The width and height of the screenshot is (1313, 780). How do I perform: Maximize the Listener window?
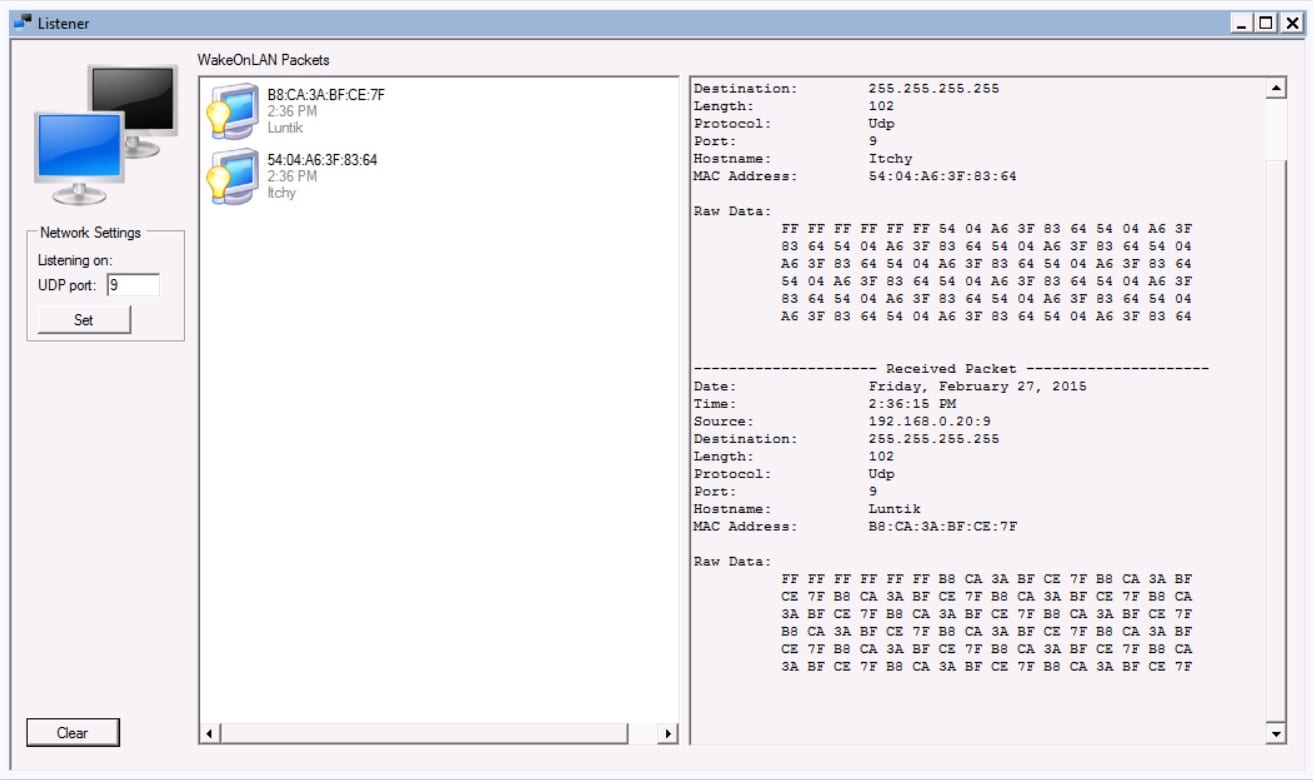(1267, 23)
